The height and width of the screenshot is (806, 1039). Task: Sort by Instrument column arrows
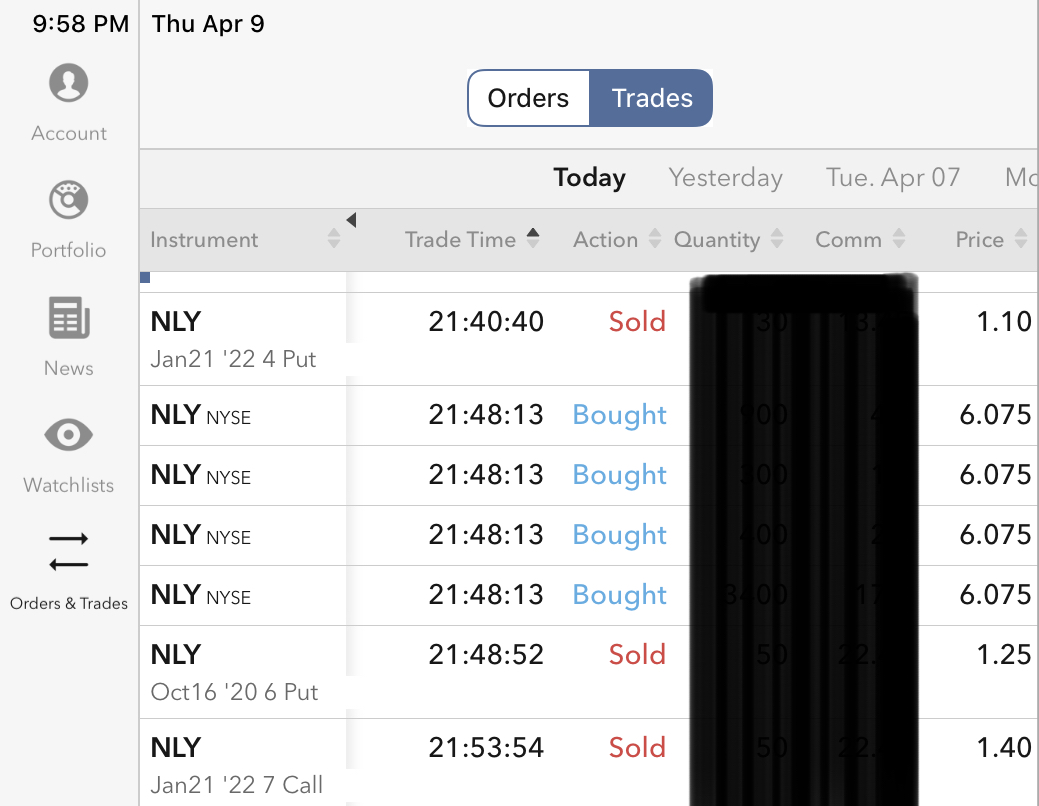pos(334,240)
